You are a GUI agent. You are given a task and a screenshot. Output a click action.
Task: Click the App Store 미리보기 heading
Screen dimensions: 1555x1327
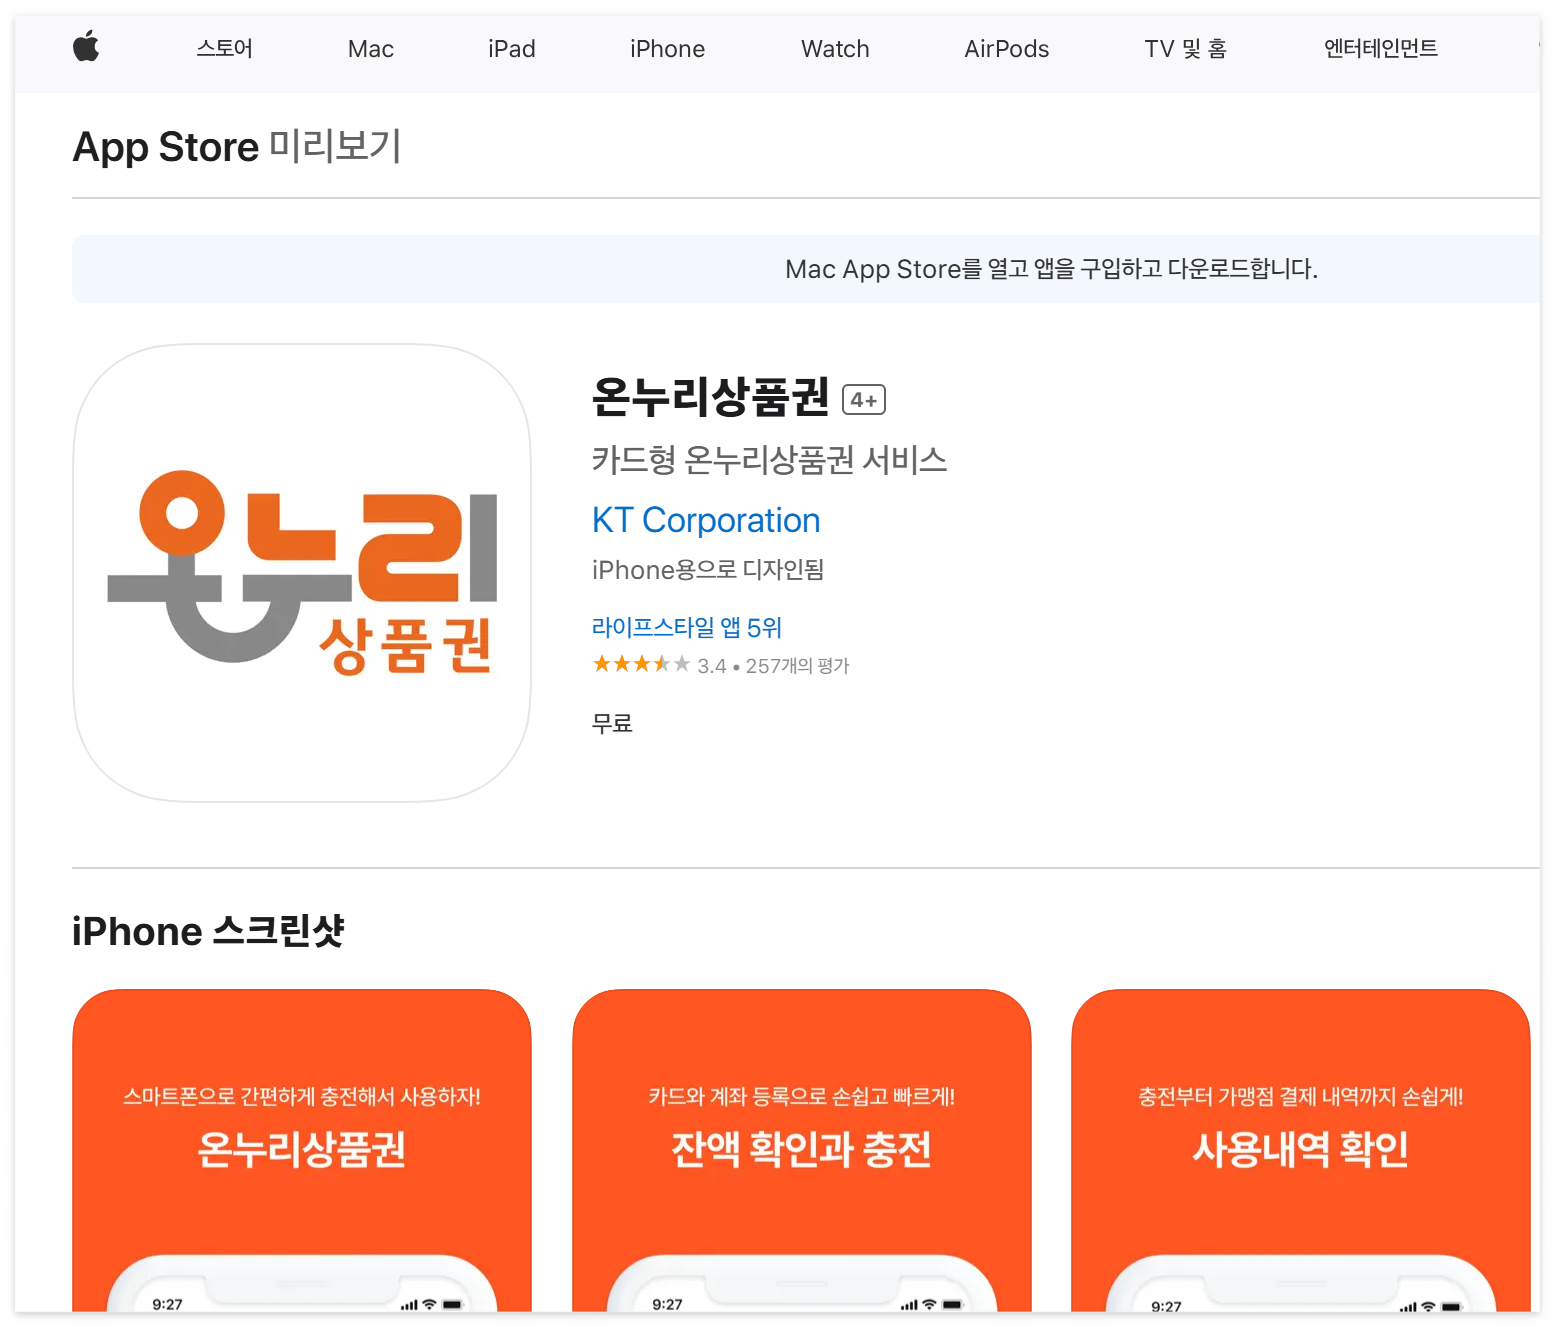point(236,146)
